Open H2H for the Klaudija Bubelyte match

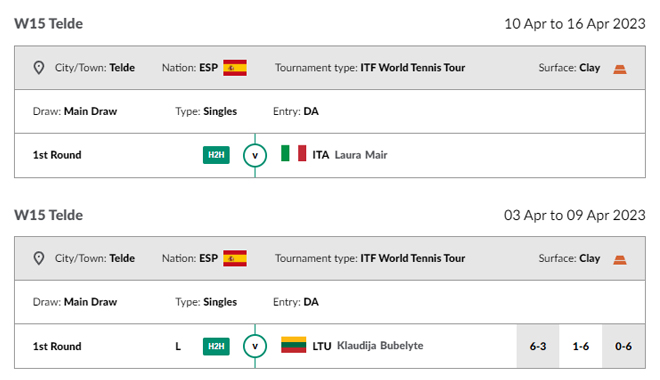pos(216,346)
